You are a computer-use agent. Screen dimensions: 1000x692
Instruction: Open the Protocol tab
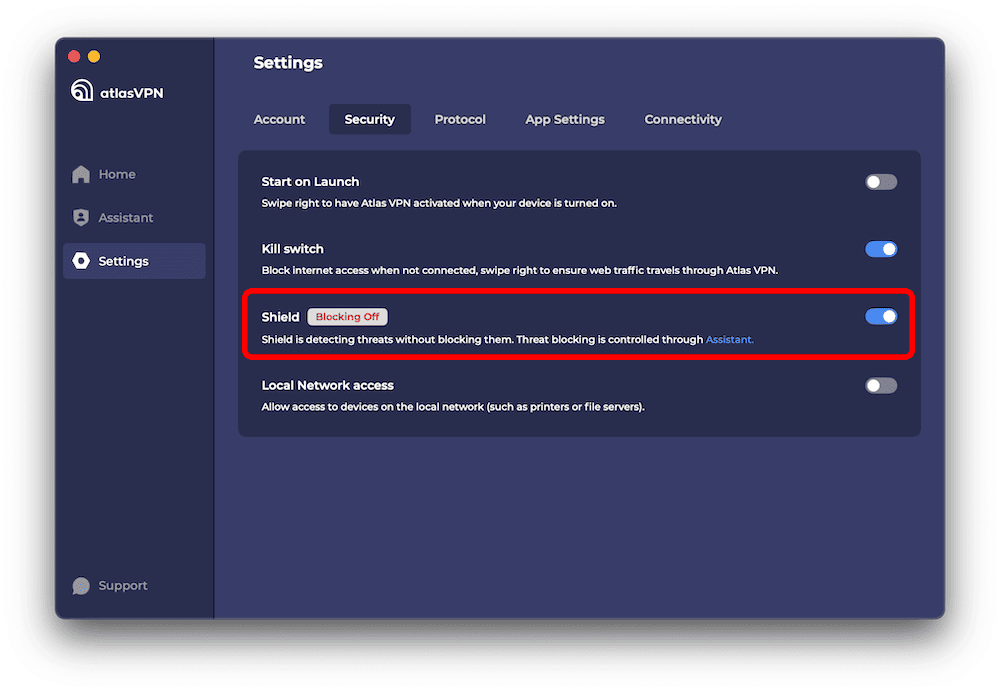click(460, 119)
